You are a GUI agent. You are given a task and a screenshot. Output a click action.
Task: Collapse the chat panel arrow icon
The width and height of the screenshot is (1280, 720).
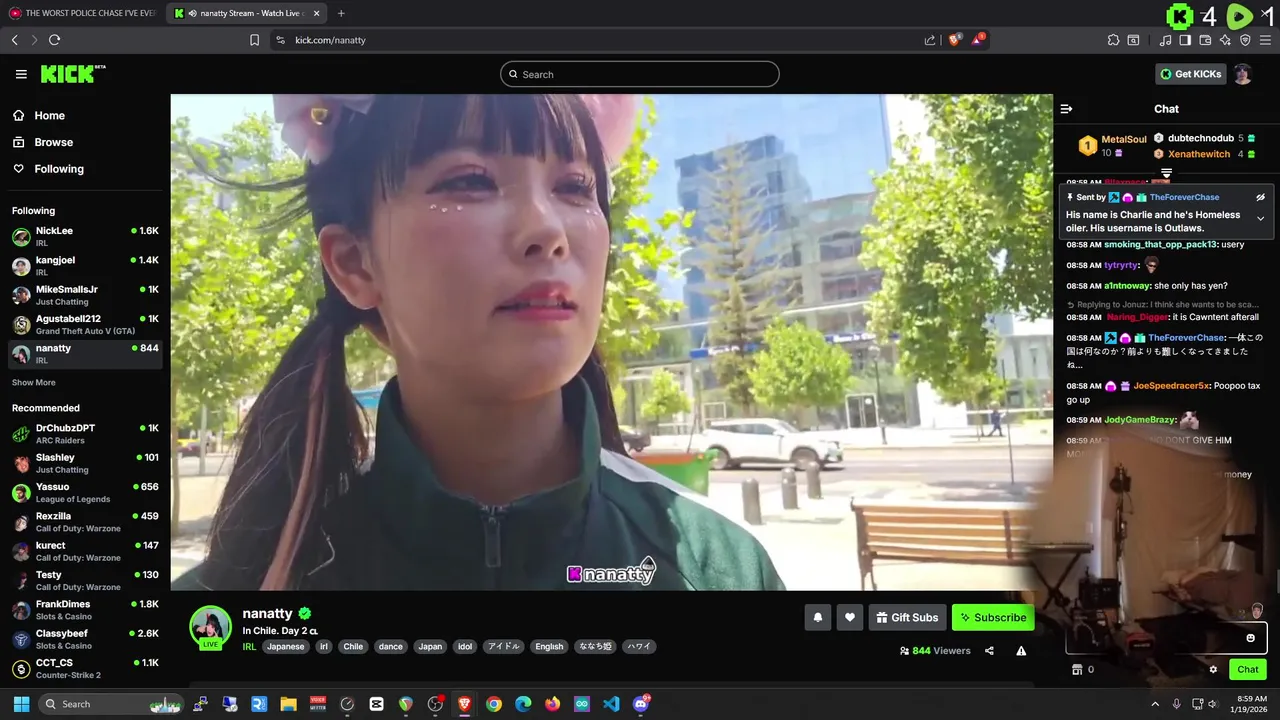[1066, 109]
